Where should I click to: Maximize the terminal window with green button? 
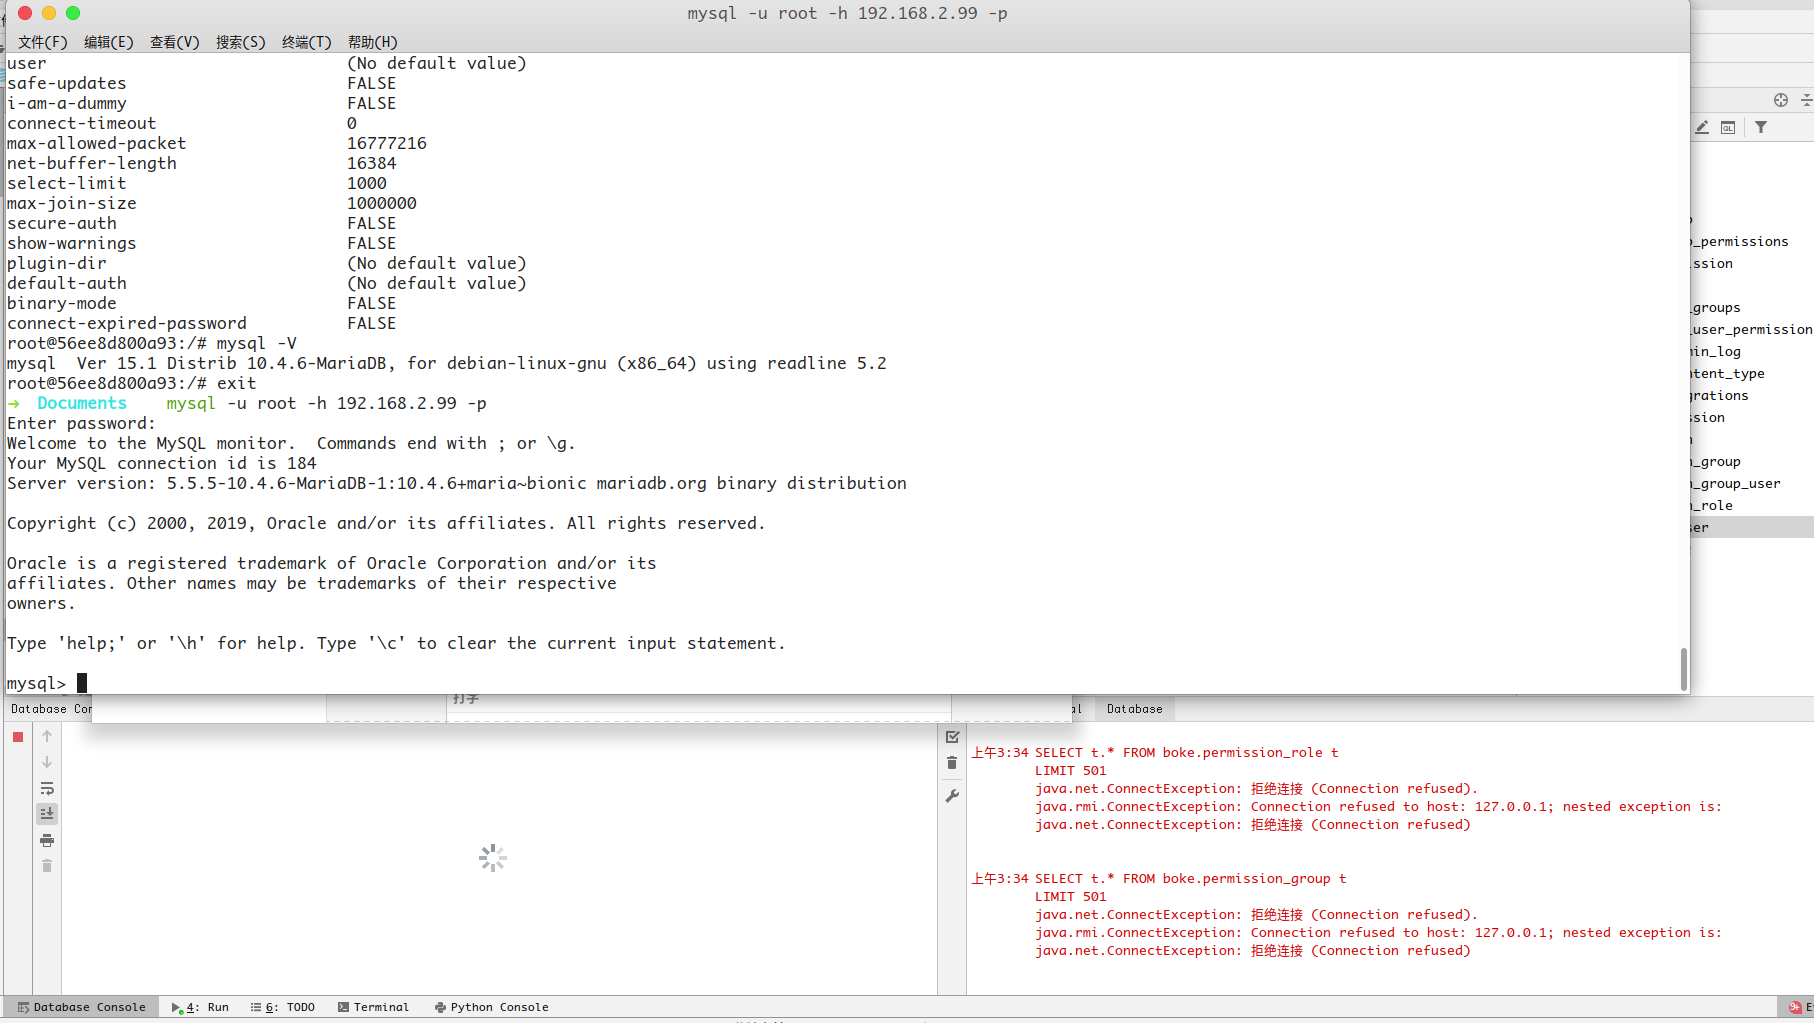click(73, 13)
